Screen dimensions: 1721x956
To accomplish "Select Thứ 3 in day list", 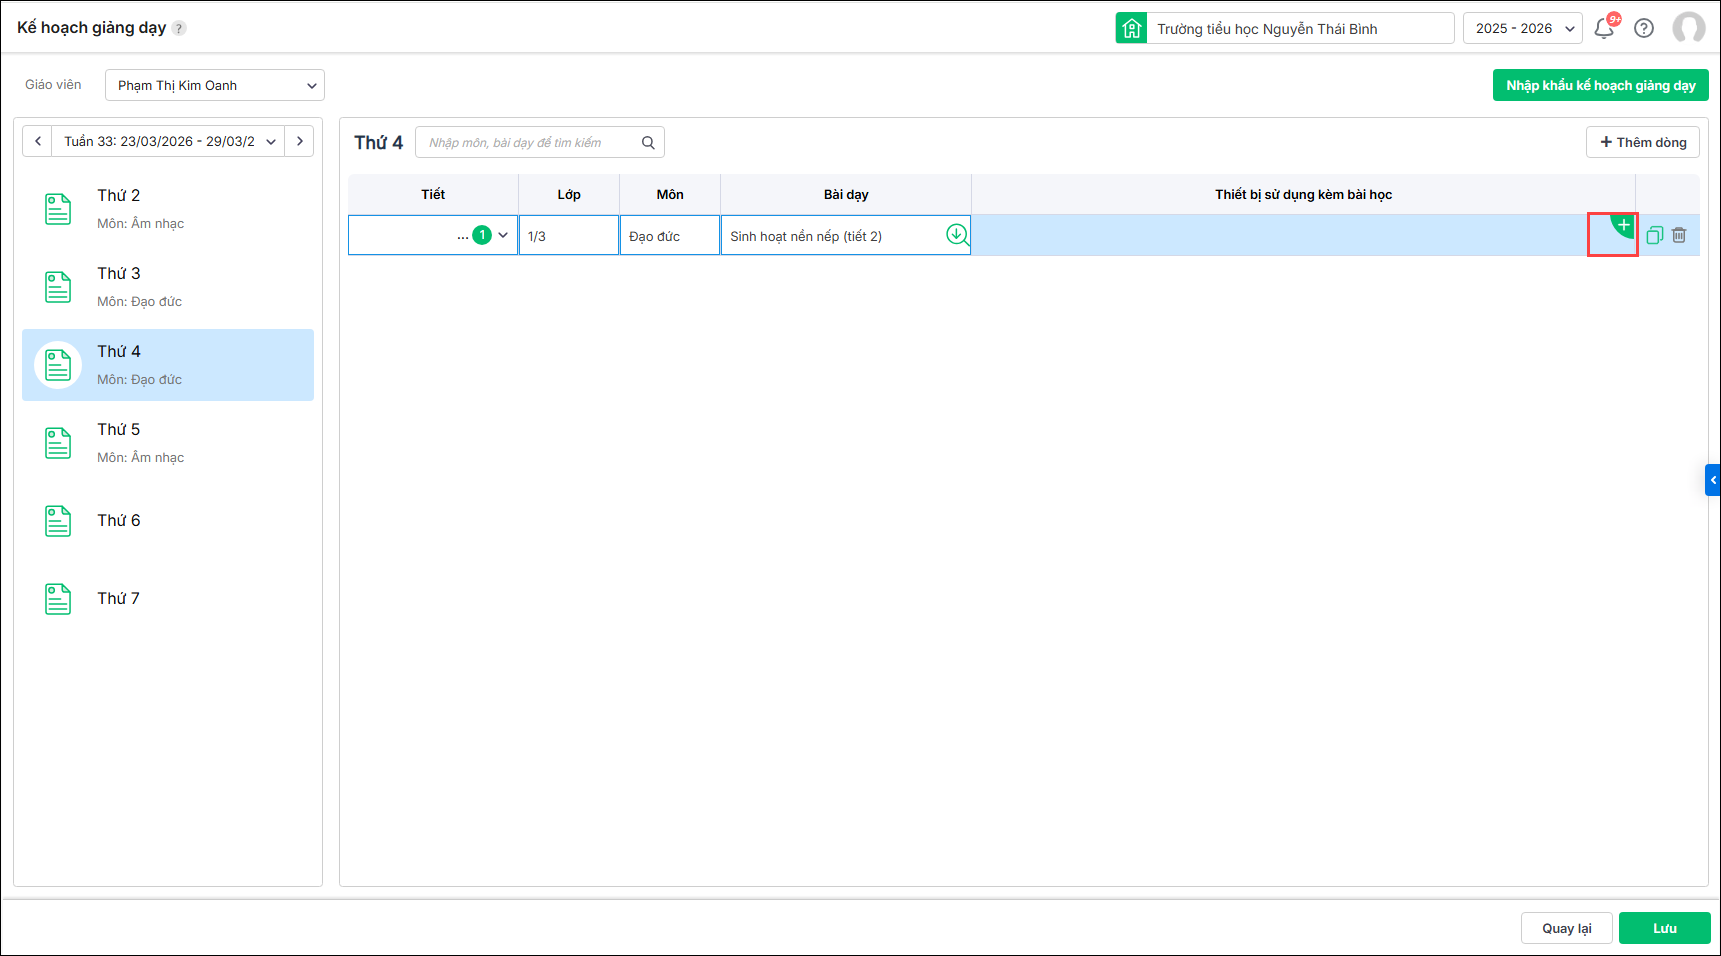I will point(168,287).
